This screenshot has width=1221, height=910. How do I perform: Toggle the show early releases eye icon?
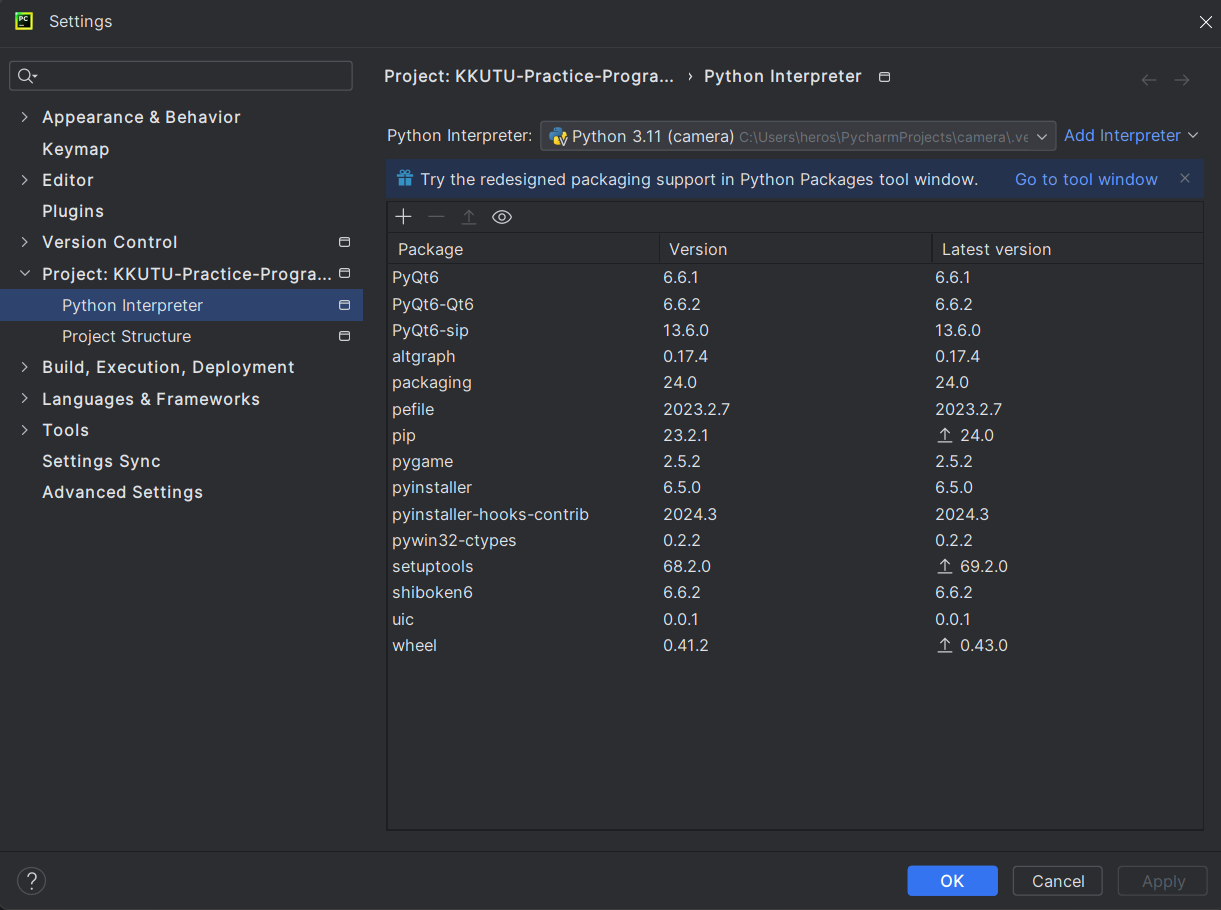(502, 217)
